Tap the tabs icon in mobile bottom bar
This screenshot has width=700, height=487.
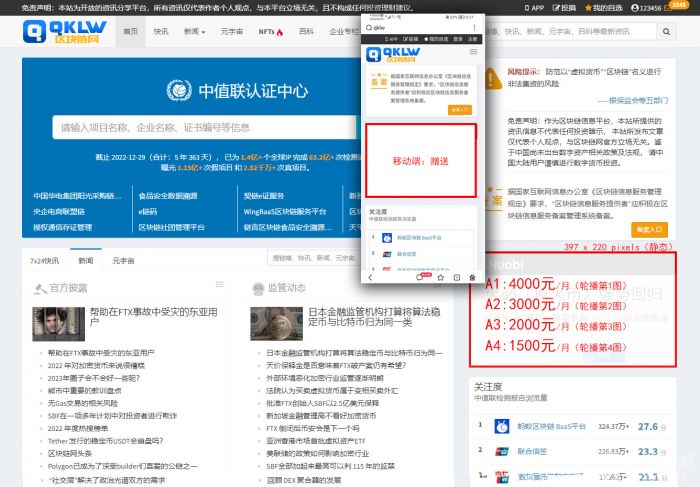[457, 277]
